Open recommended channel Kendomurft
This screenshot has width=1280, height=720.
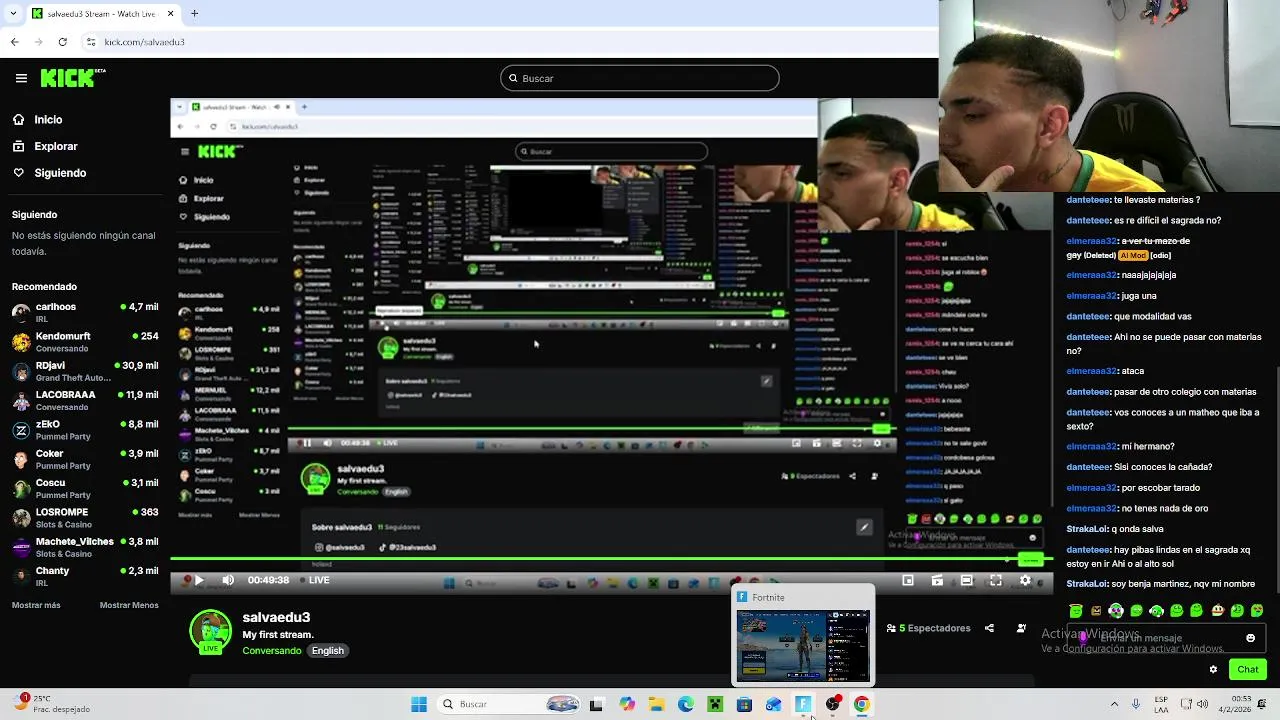(85, 341)
